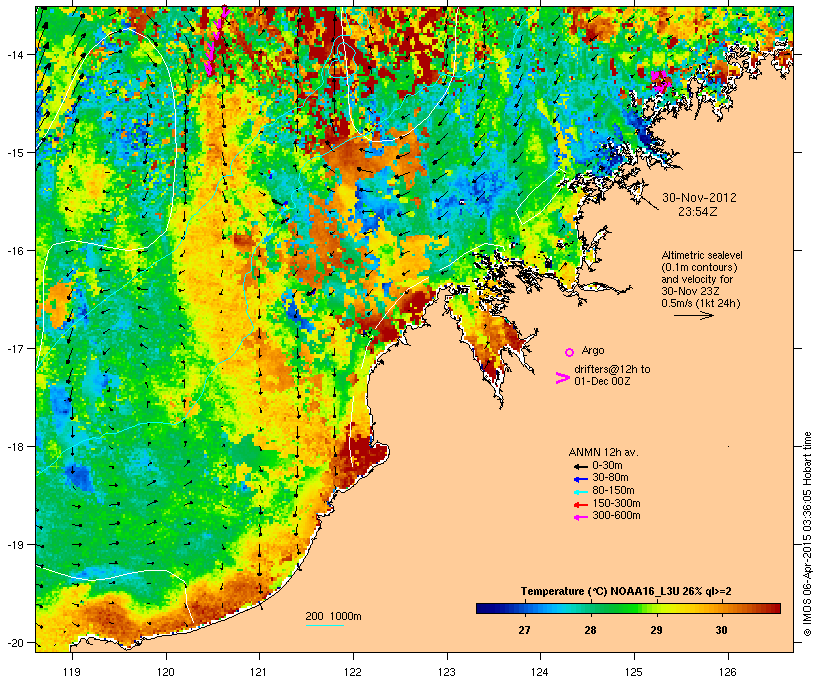Click the blue 30-80m arrow legend symbol

pyautogui.click(x=581, y=479)
